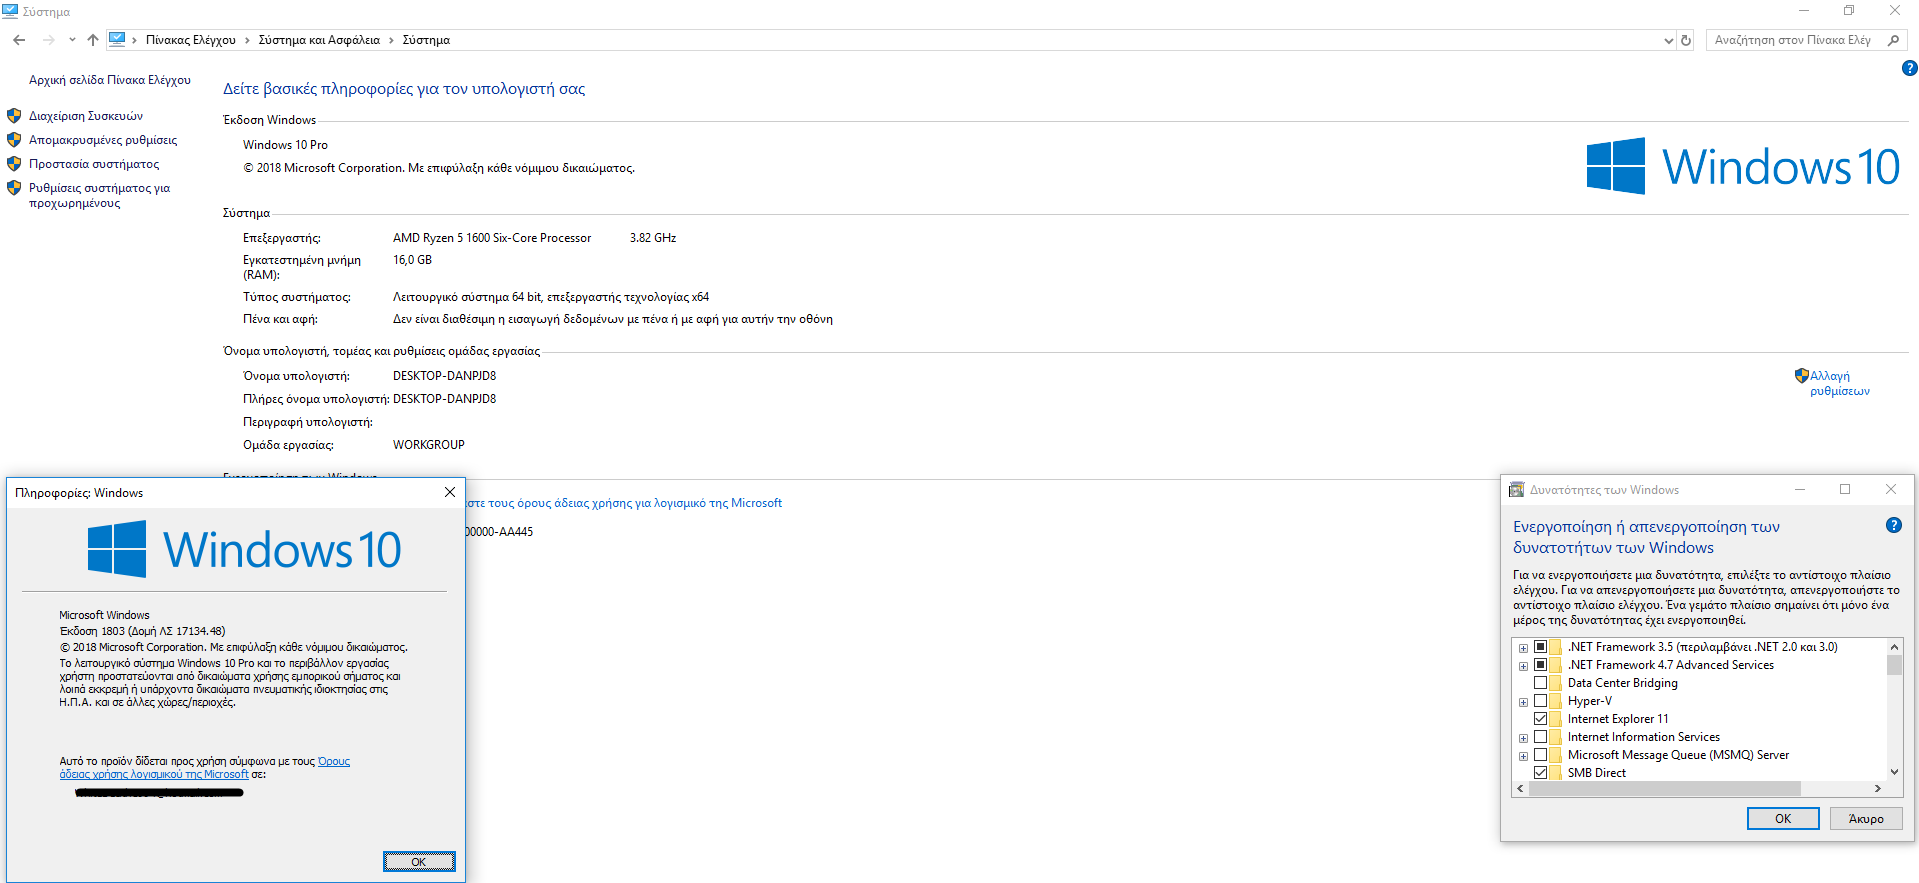Click folder icon beside .NET Framework 3.5
The height and width of the screenshot is (883, 1919).
1555,647
